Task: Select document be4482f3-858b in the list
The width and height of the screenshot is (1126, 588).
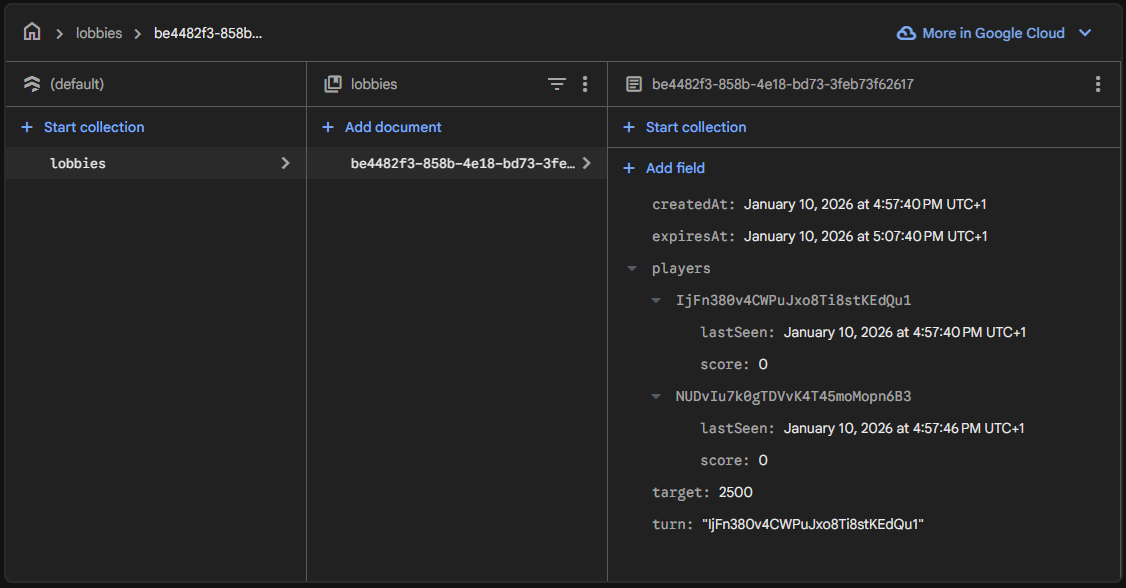Action: point(462,163)
